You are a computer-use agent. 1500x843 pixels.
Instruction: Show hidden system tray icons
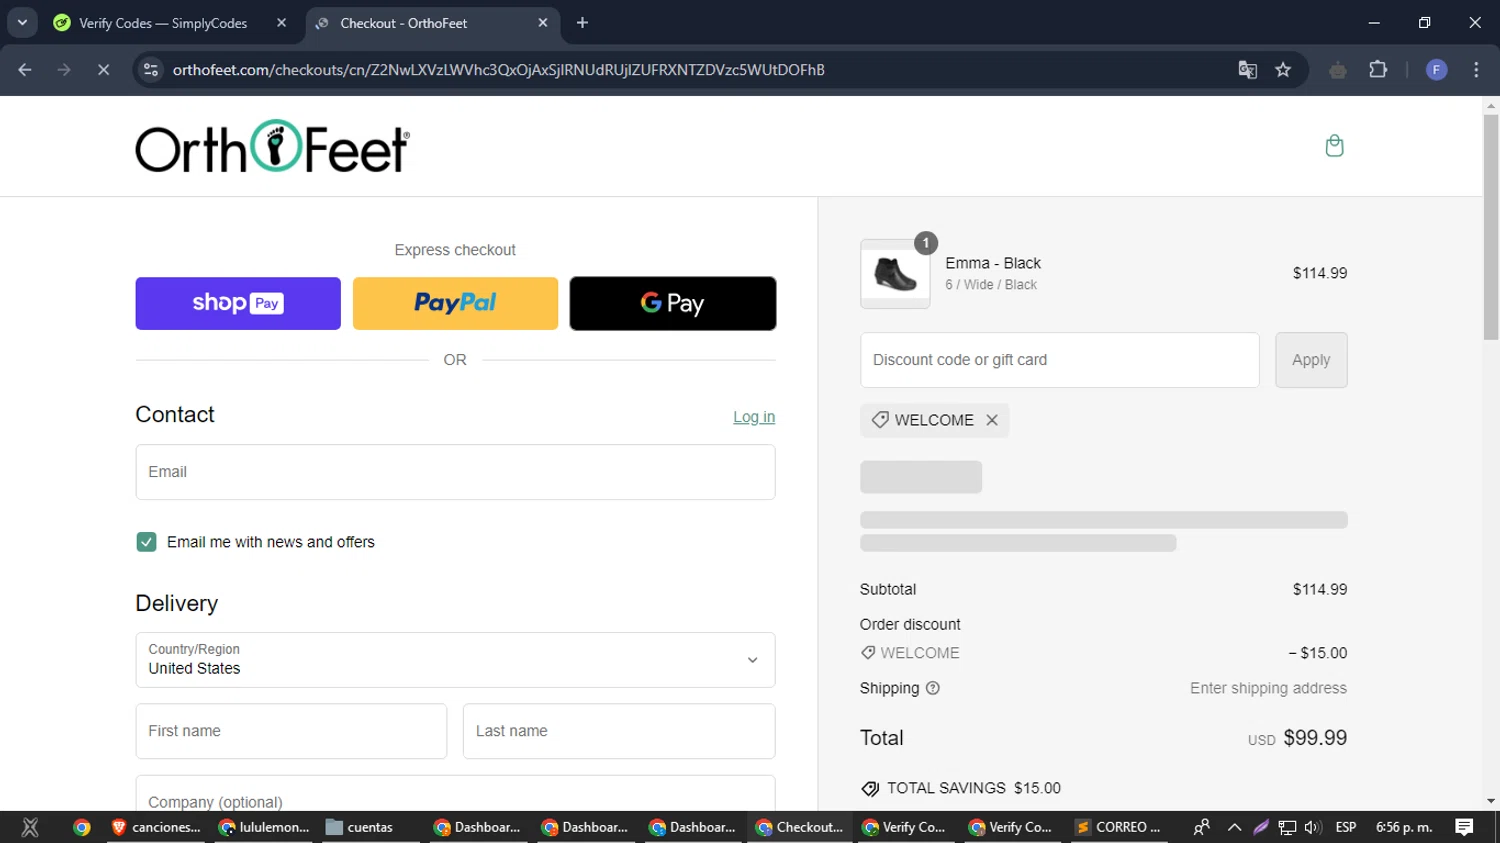[x=1234, y=827]
